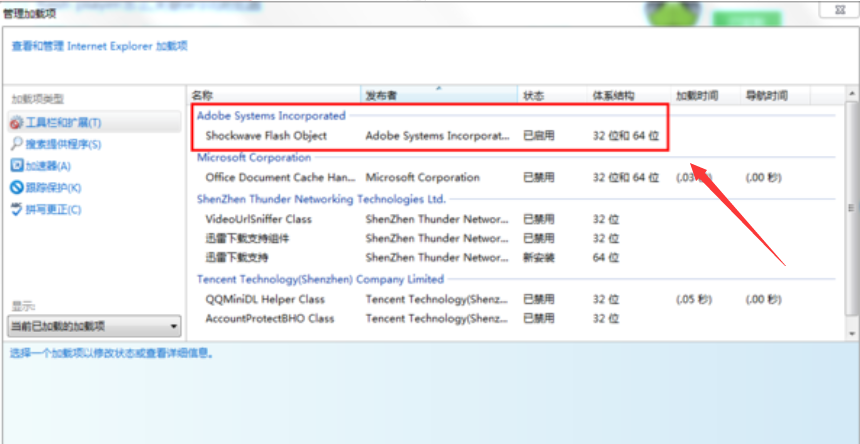Open the 加速器(A) add-on type
Viewport: 860px width, 444px height.
[x=48, y=166]
